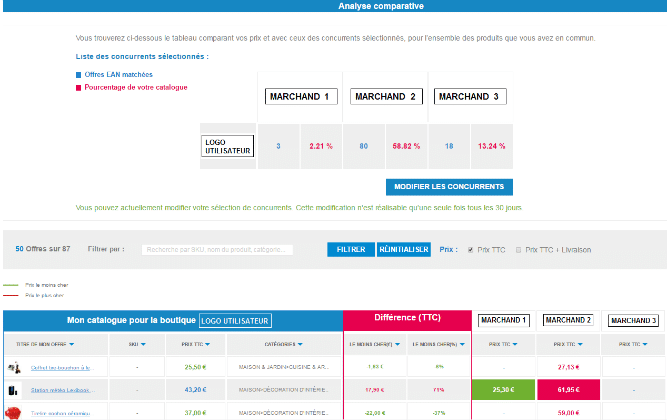The width and height of the screenshot is (667, 420).
Task: Click the 50 Offres sur 87 counter
Action: (43, 249)
